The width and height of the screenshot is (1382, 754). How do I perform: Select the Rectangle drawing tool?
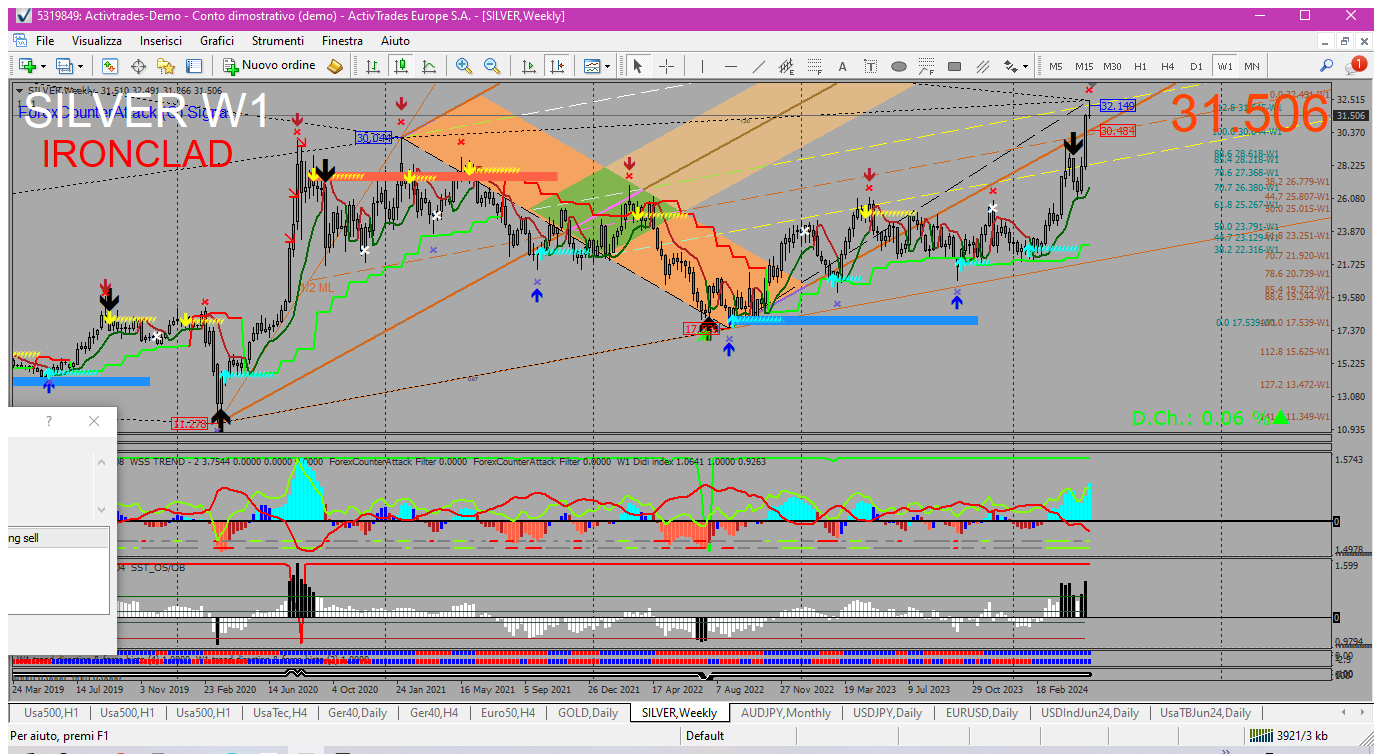click(x=954, y=66)
